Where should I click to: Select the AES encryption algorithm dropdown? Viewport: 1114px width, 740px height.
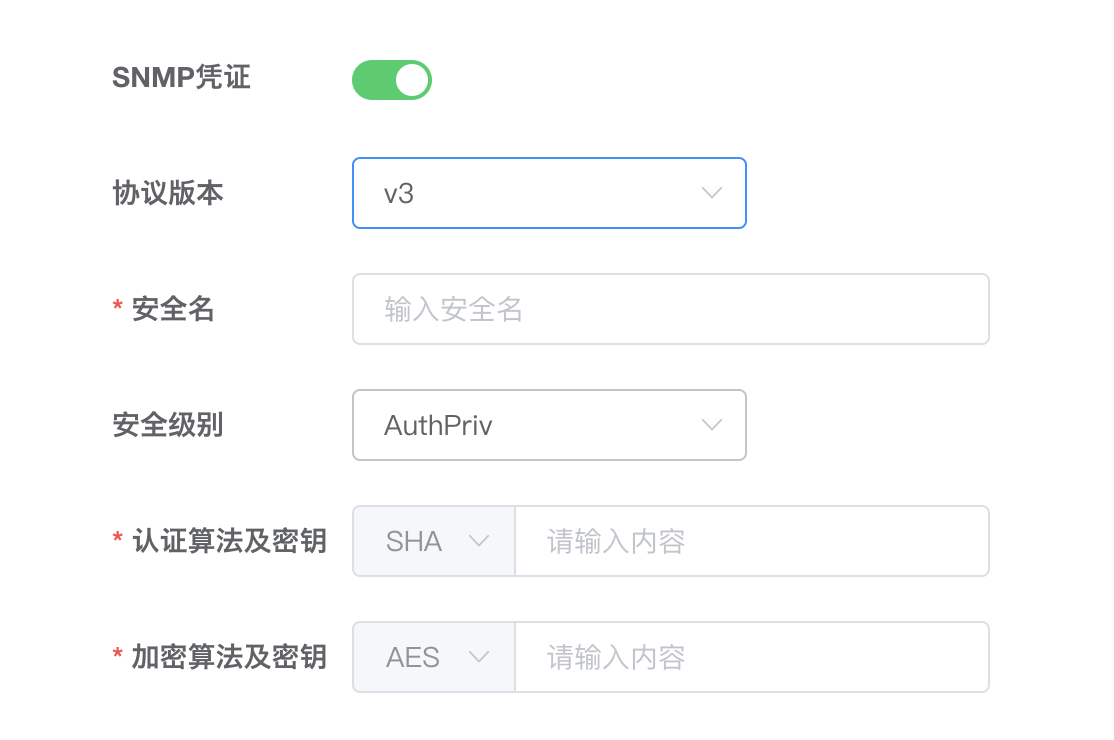[434, 657]
